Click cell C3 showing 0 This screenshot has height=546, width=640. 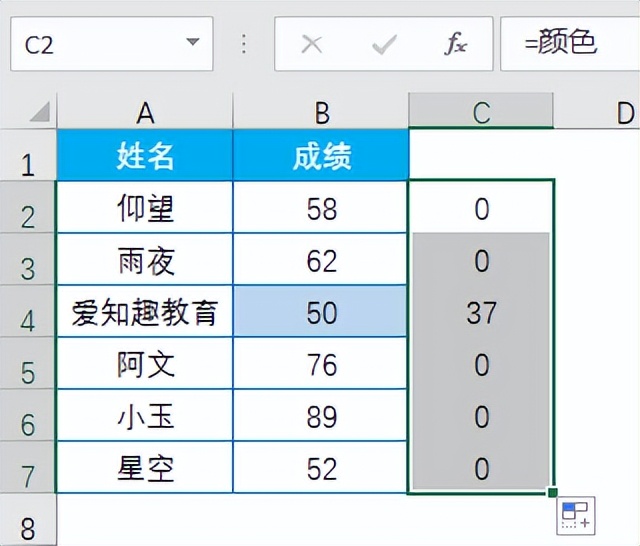[481, 259]
